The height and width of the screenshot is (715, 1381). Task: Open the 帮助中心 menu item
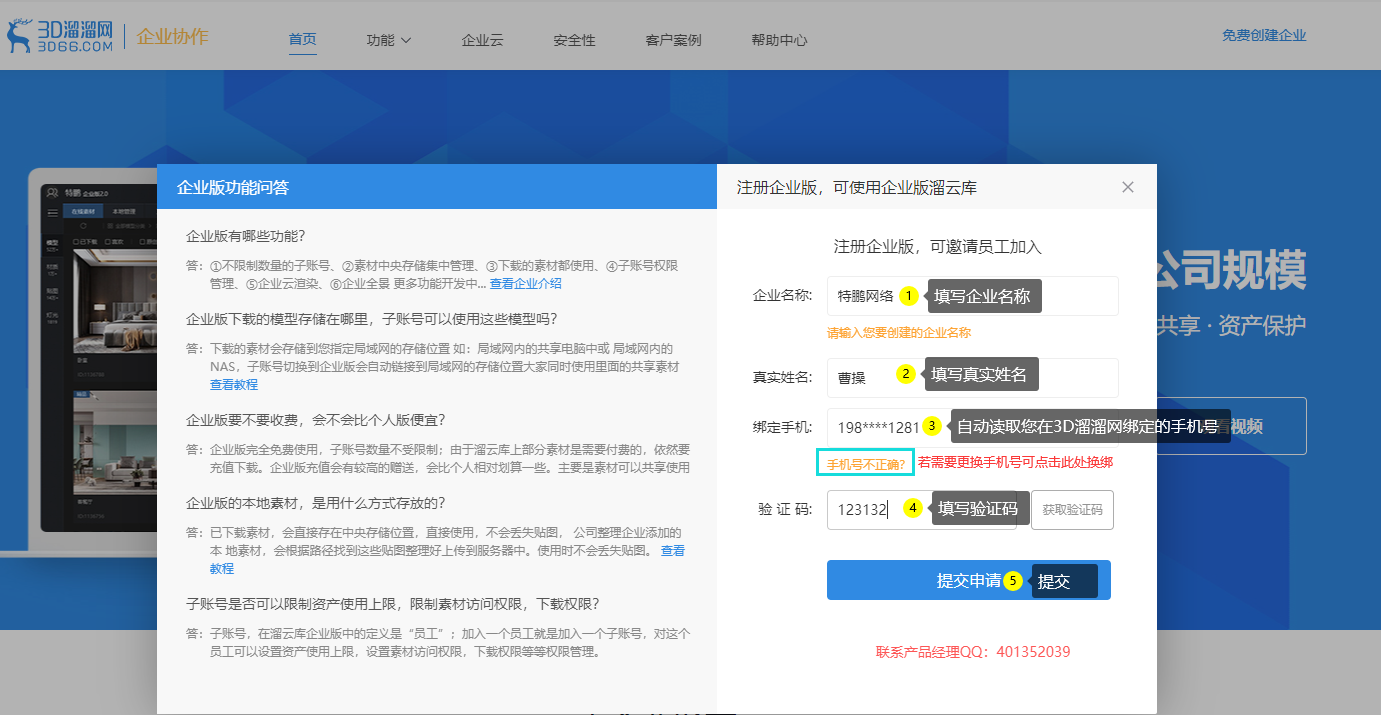coord(779,41)
